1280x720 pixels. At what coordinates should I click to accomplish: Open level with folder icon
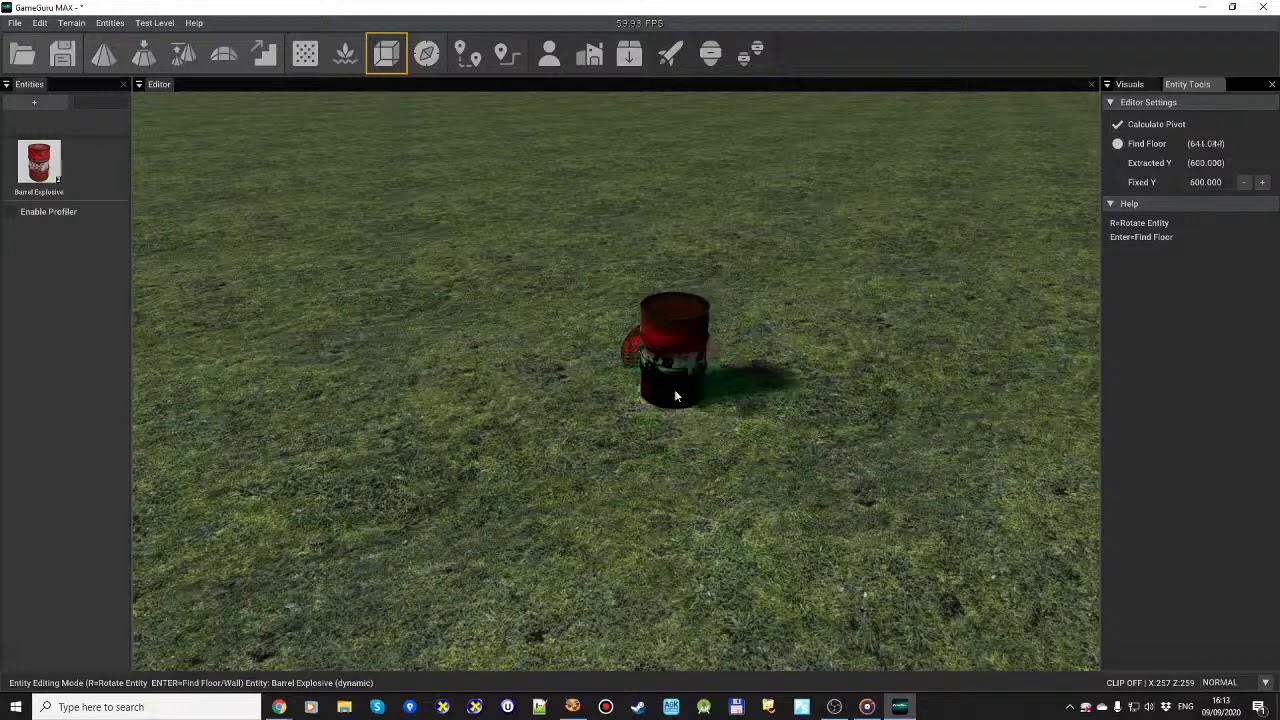coord(22,54)
